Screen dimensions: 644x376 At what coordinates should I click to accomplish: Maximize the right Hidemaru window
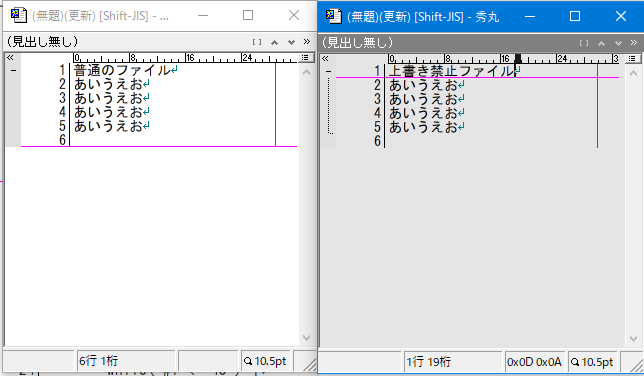[575, 16]
